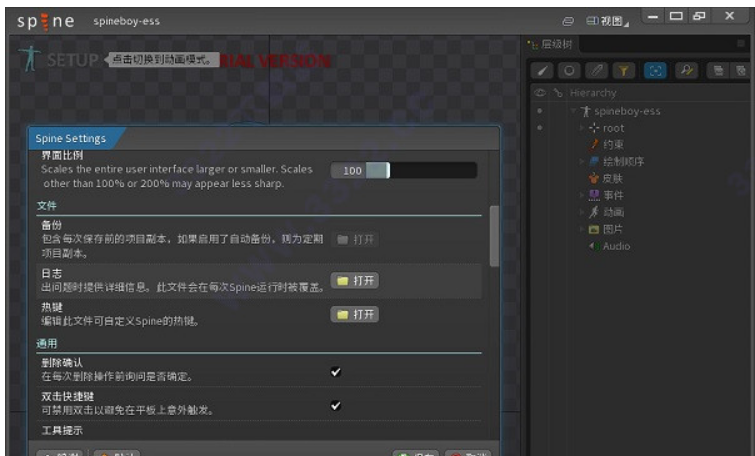
Task: Select the 图片 tree row
Action: click(606, 229)
